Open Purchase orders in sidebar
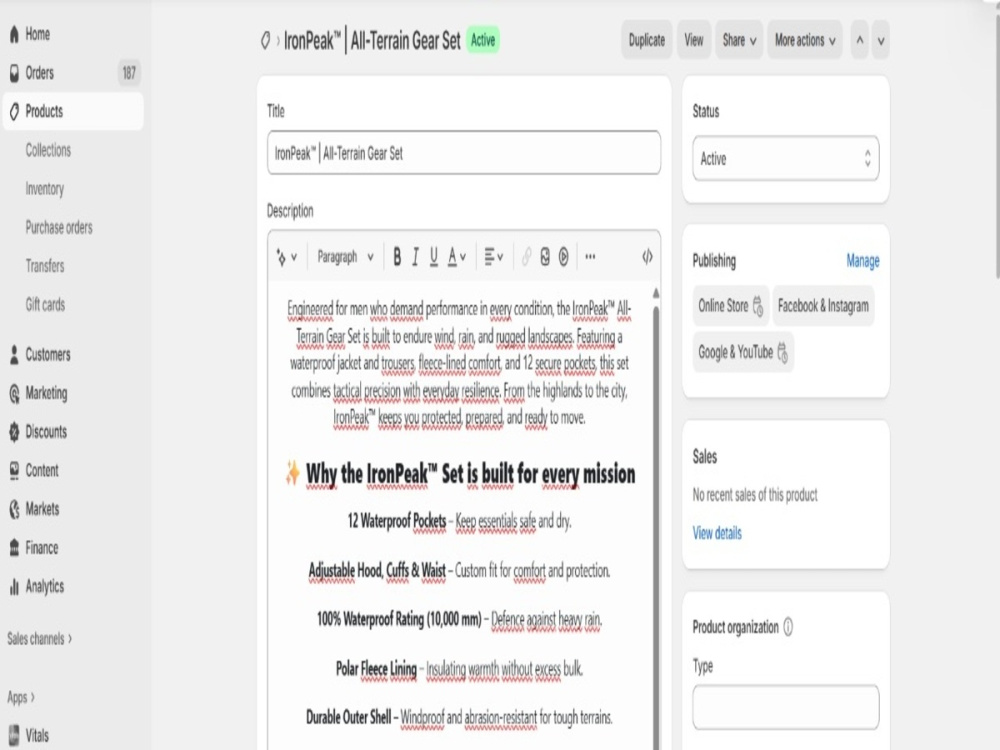The image size is (1000, 750). [x=59, y=228]
